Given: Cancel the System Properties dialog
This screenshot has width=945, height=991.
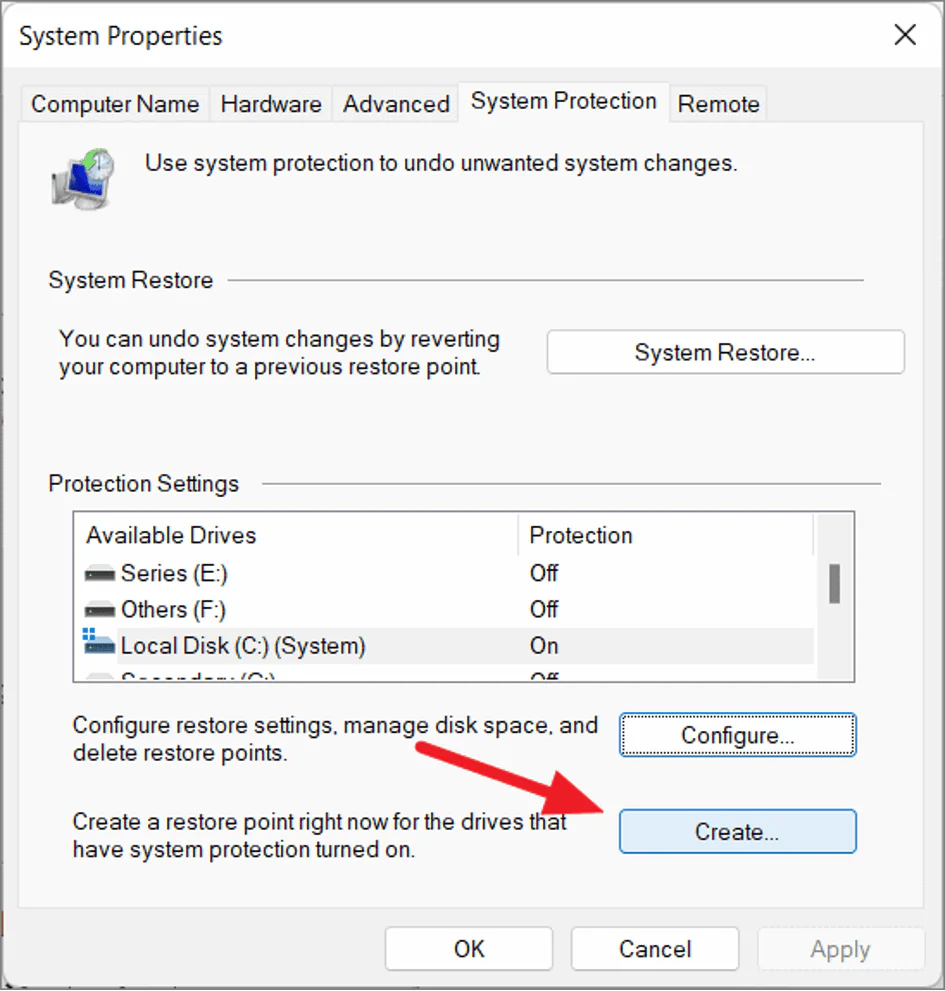Looking at the screenshot, I should coord(655,949).
